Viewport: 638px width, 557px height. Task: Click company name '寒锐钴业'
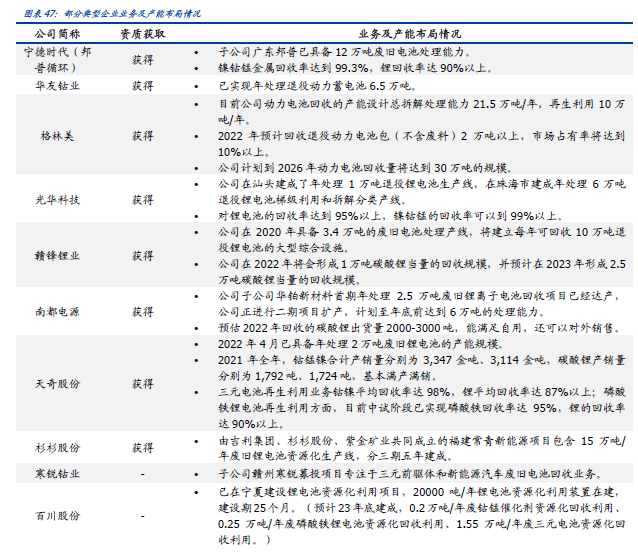pyautogui.click(x=57, y=474)
